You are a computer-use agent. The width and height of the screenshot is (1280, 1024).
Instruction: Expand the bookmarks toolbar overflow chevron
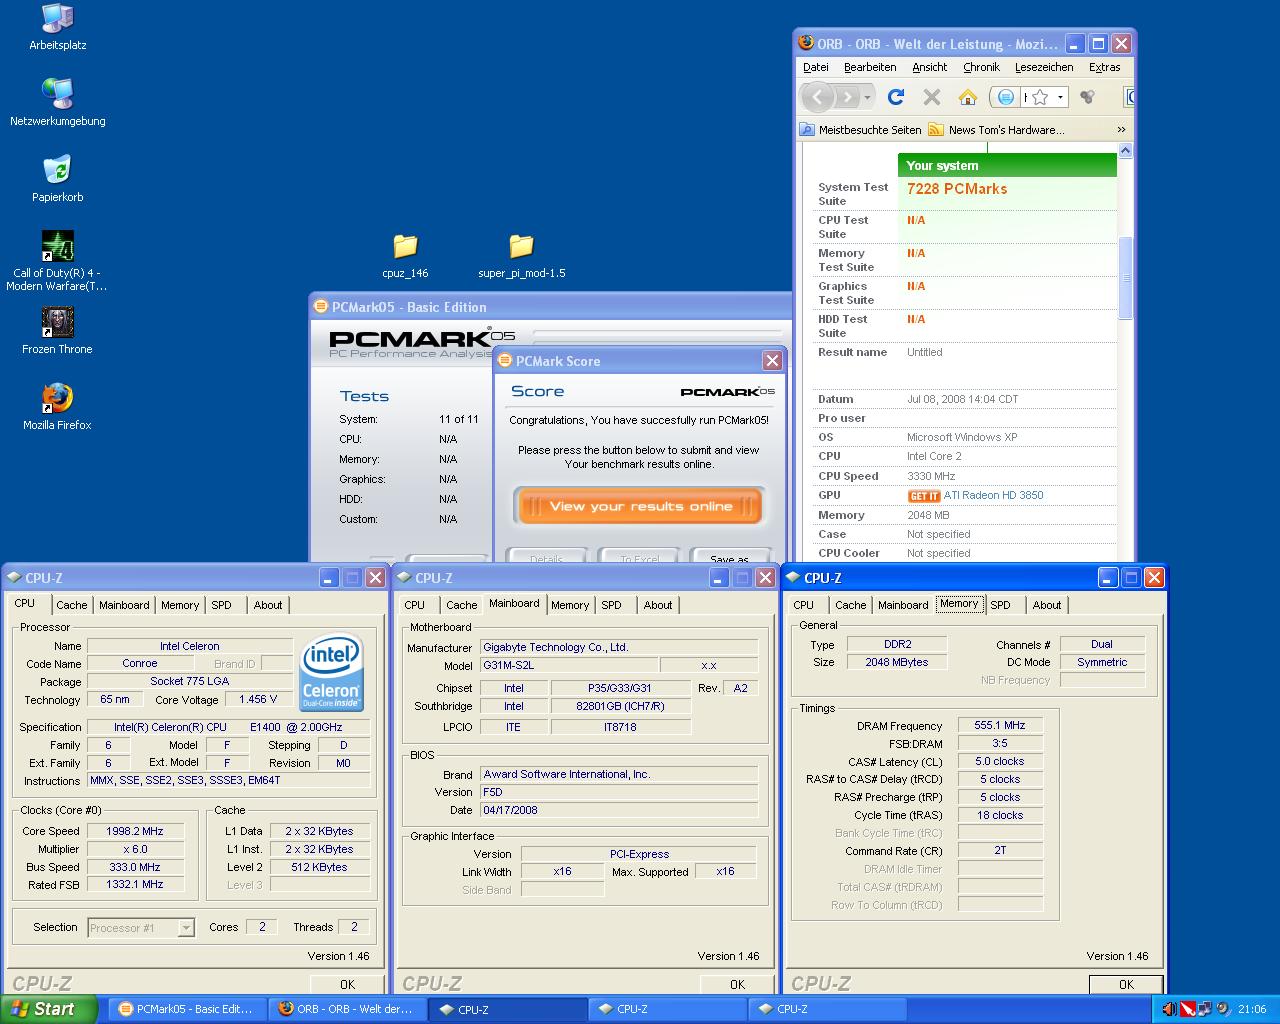click(x=1121, y=130)
